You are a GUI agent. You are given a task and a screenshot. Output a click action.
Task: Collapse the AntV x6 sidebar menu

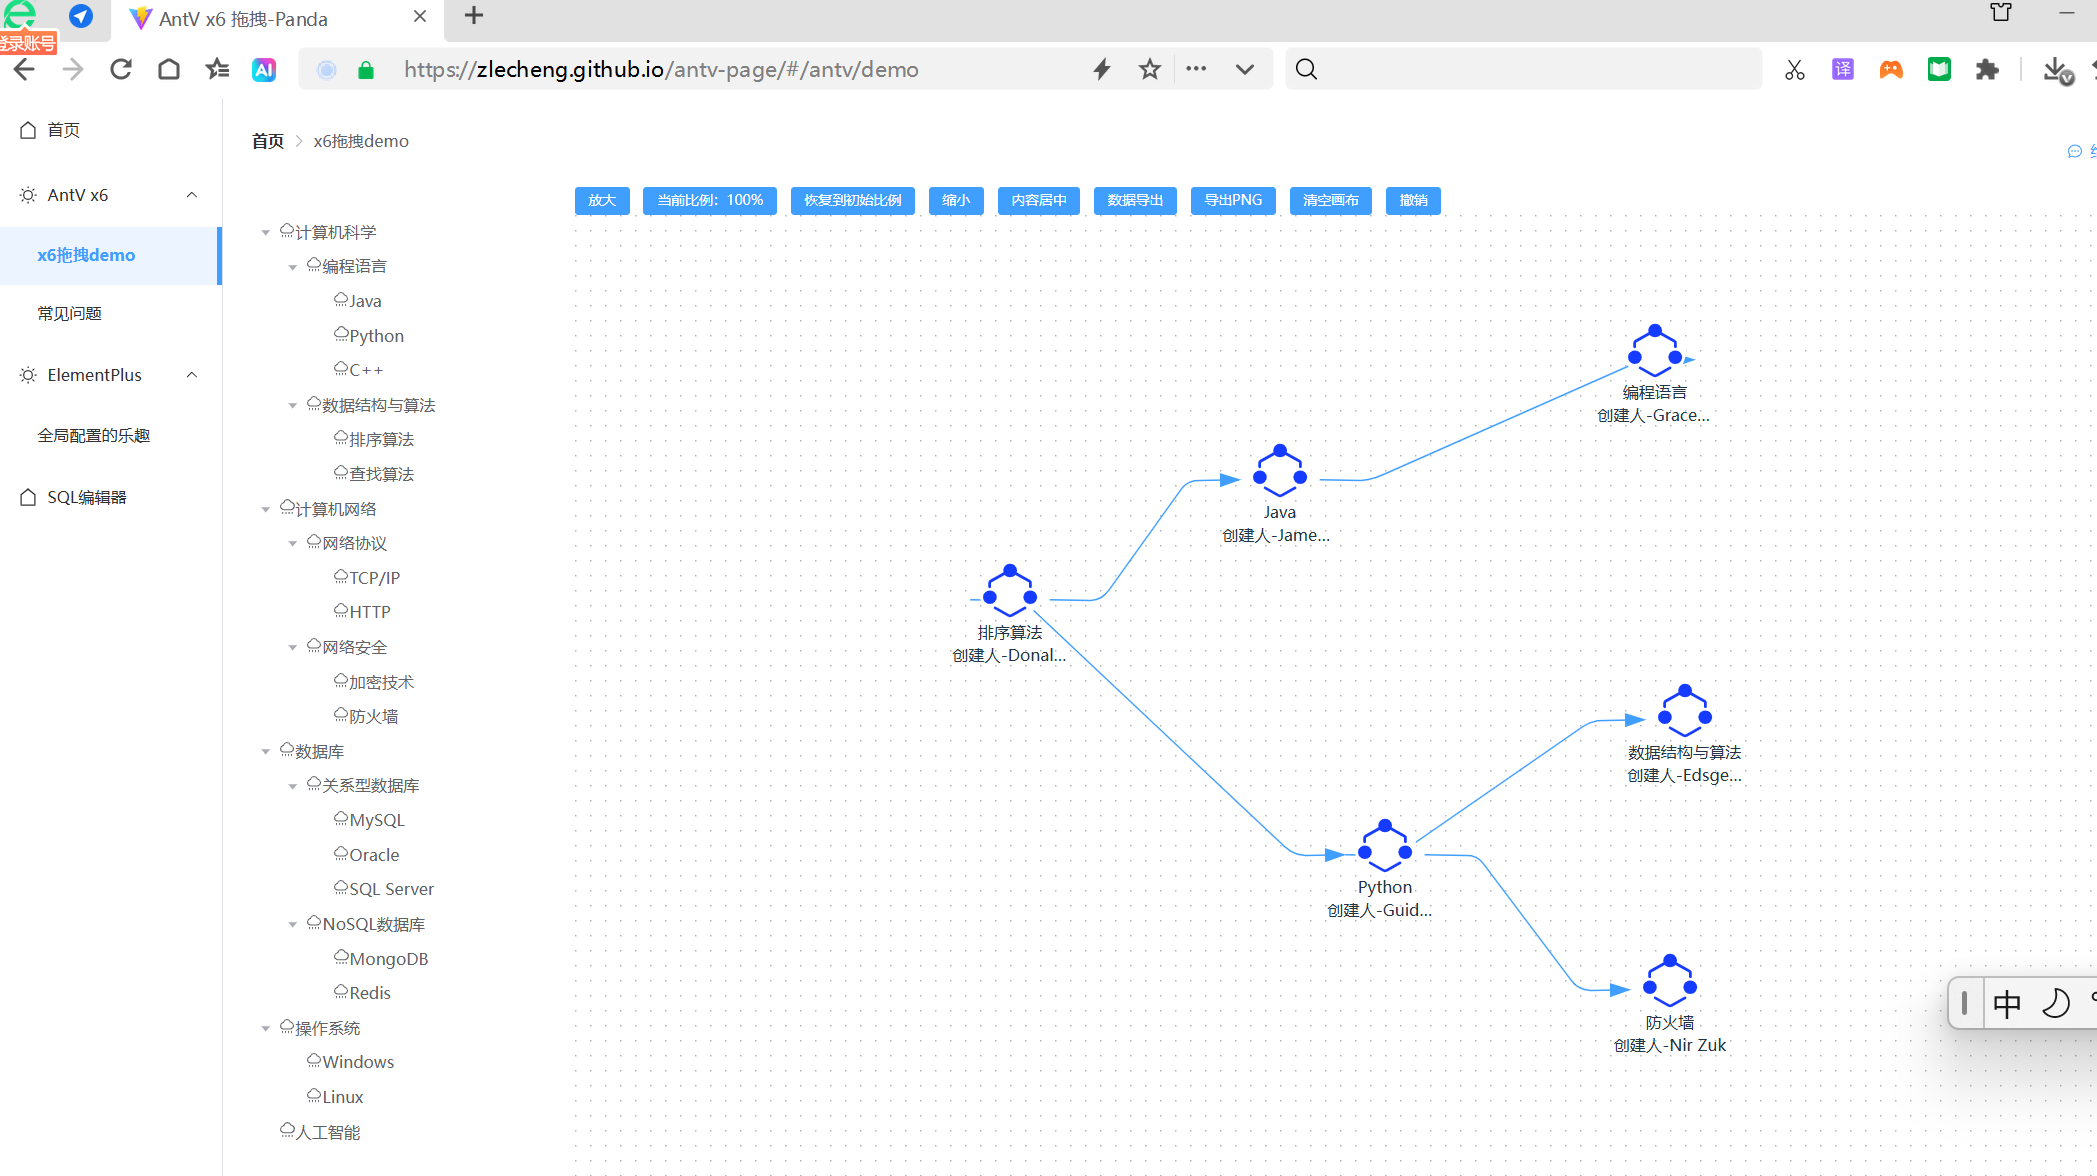(192, 195)
